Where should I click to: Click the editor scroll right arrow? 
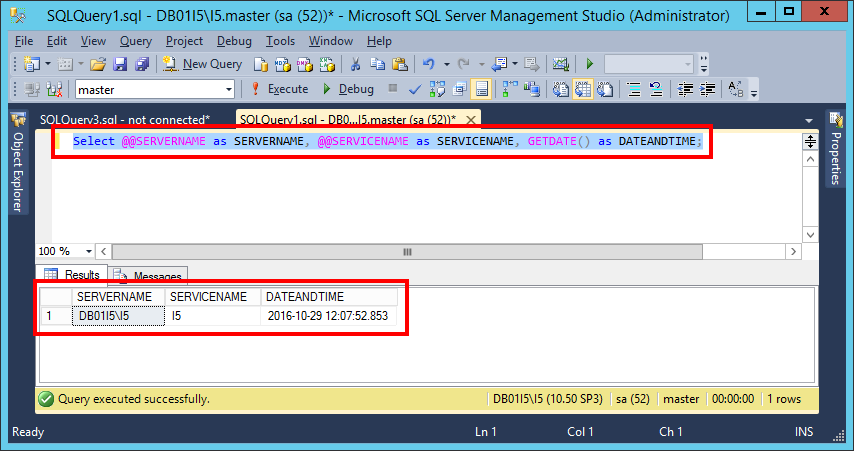[x=794, y=252]
